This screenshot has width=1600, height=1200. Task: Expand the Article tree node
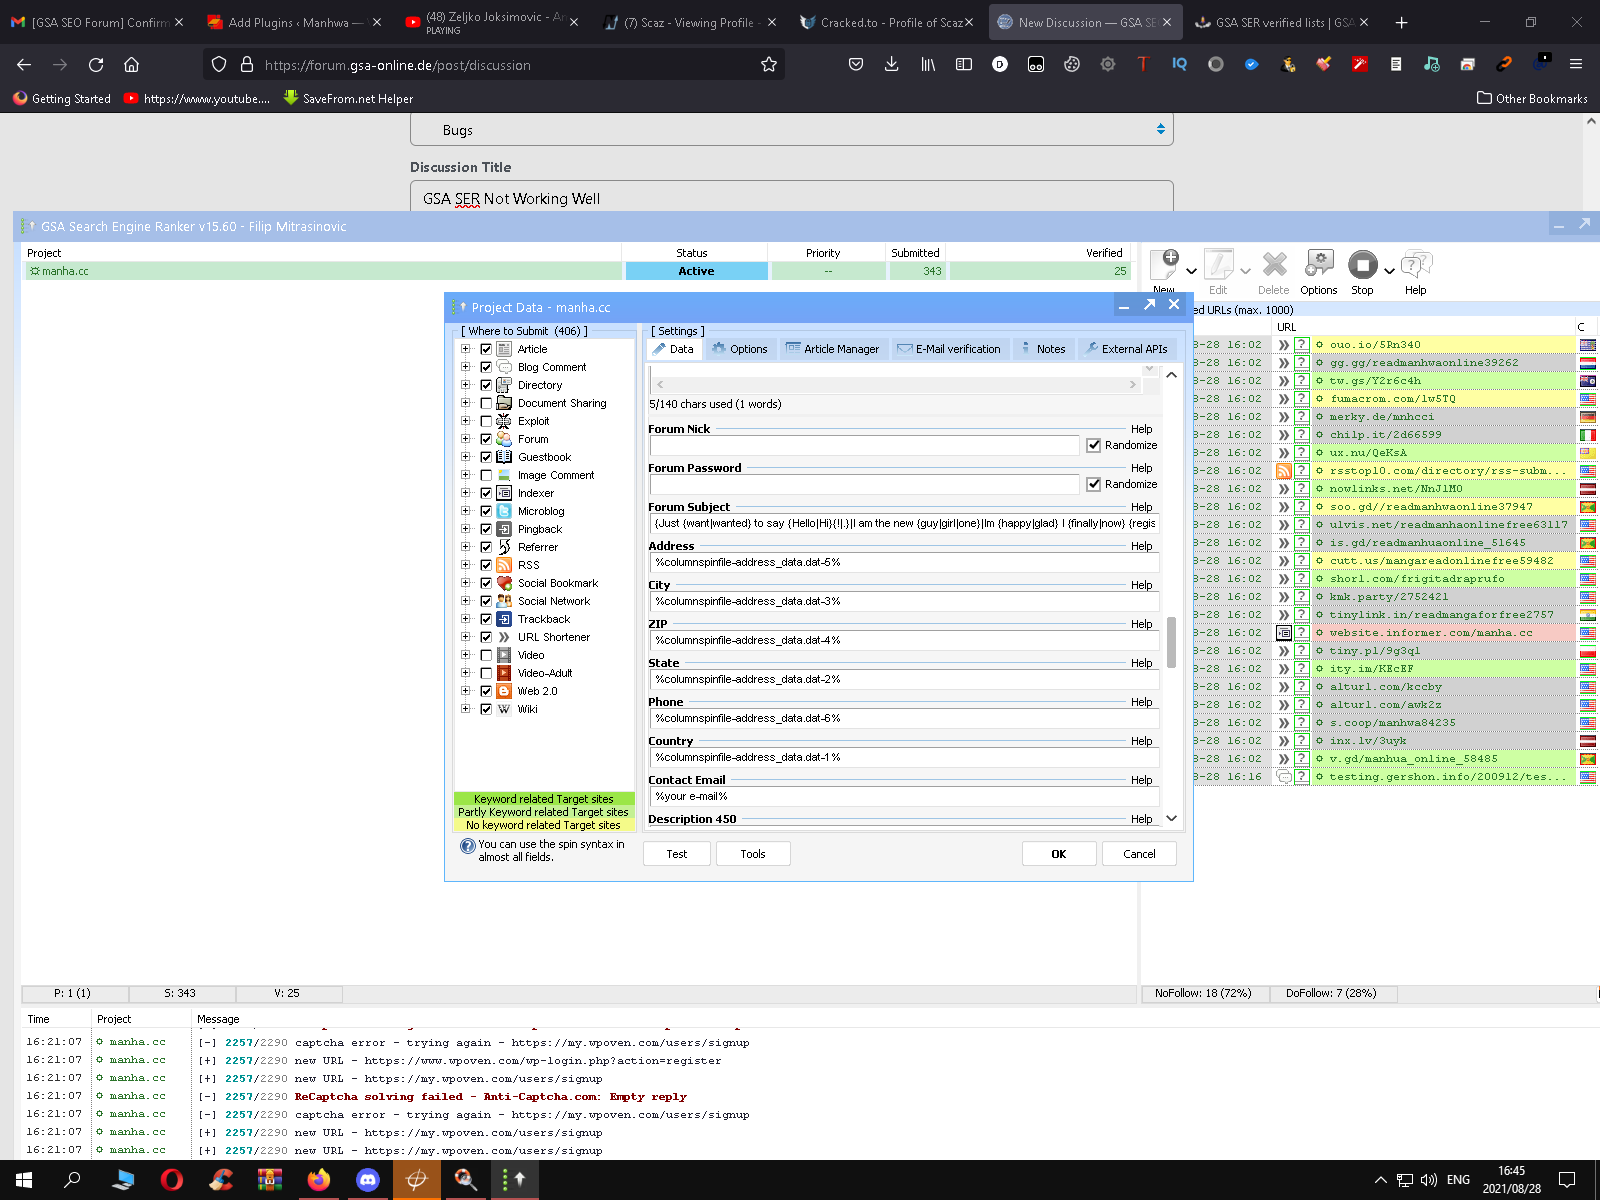465,349
